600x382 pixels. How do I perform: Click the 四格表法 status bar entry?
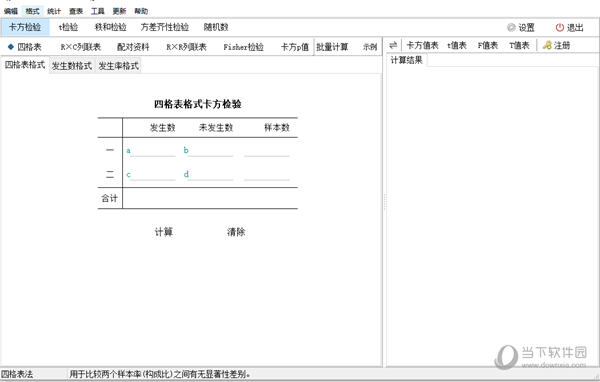click(18, 374)
